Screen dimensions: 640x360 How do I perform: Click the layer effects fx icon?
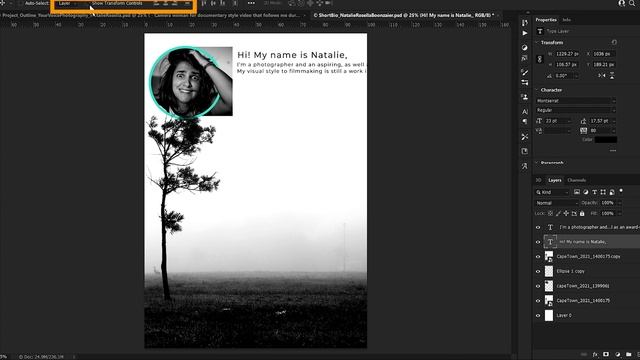[x=595, y=354]
